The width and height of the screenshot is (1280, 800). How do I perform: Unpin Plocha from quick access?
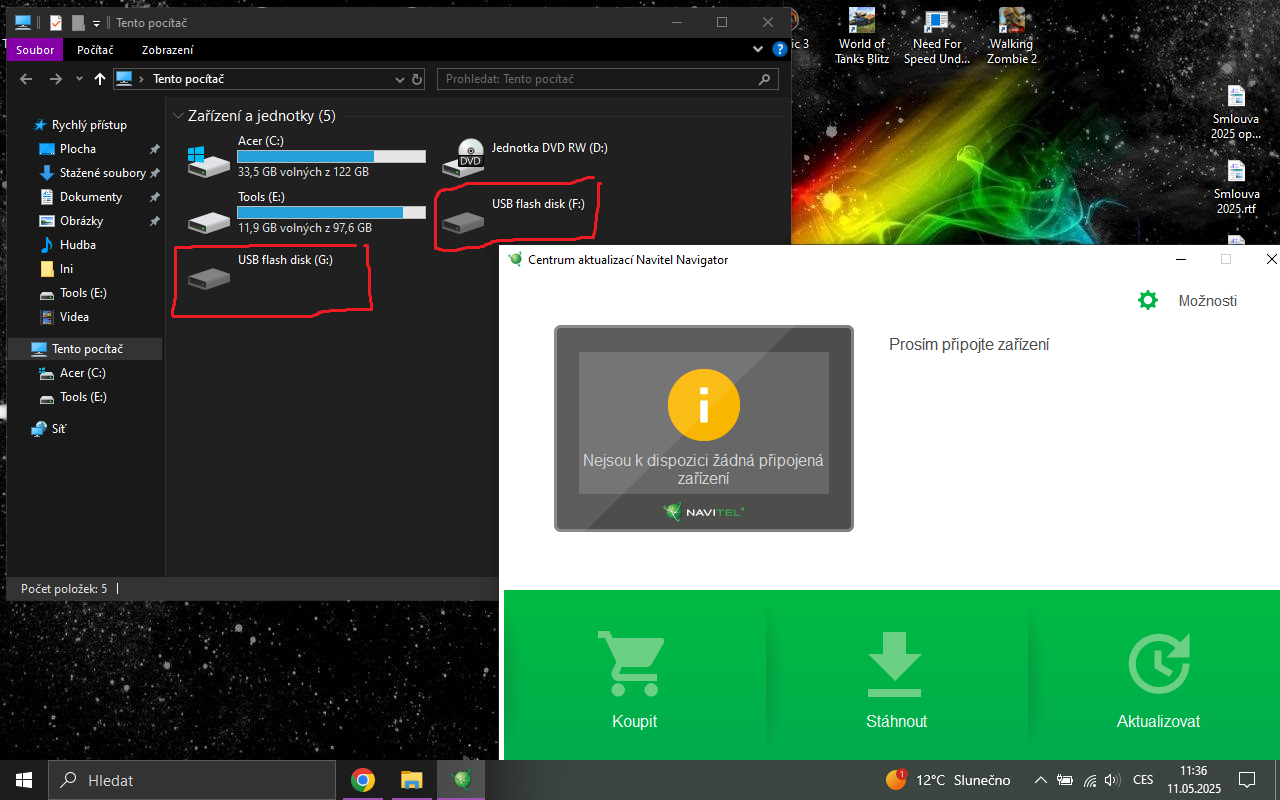click(x=154, y=149)
